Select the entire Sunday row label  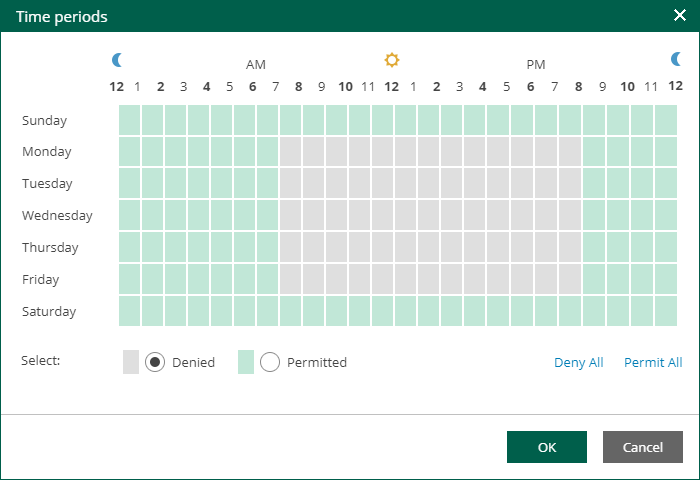pos(44,121)
